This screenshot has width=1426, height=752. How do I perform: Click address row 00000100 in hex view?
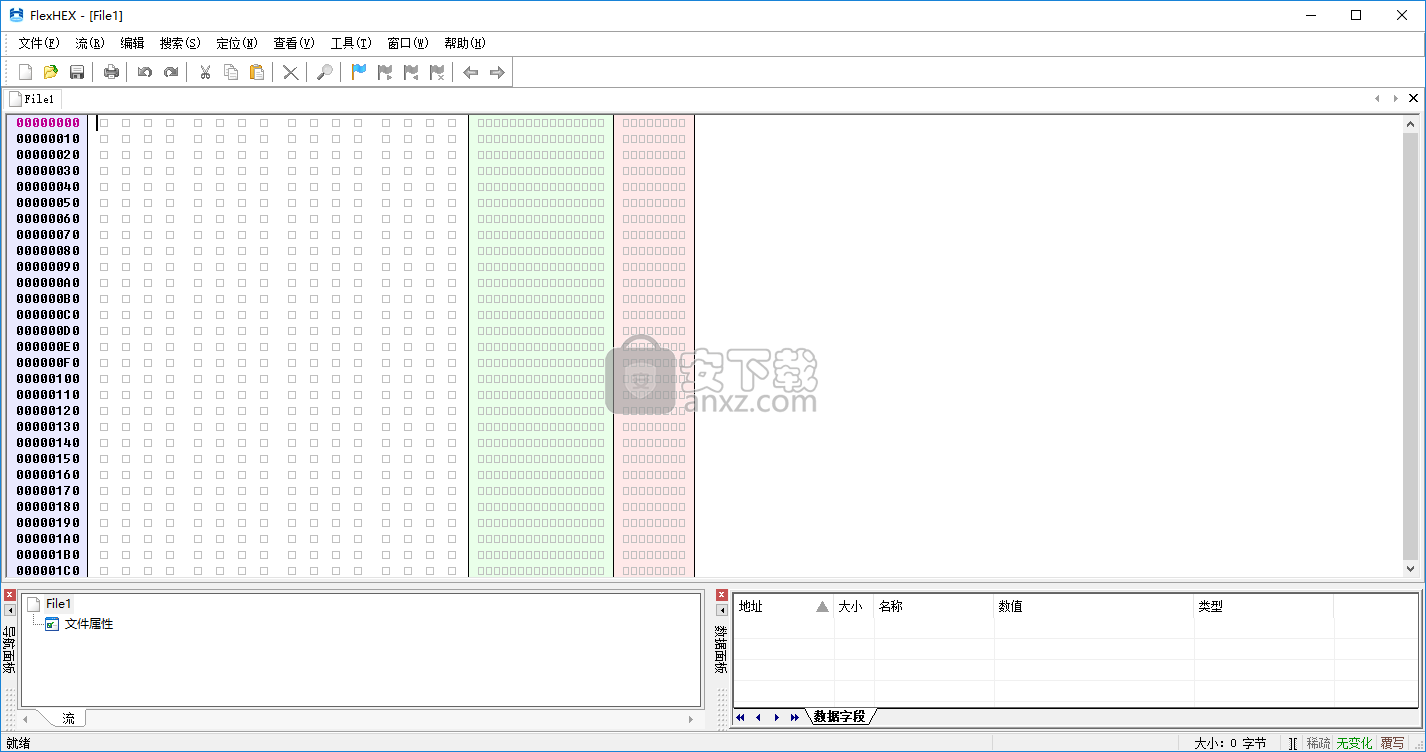pyautogui.click(x=48, y=379)
